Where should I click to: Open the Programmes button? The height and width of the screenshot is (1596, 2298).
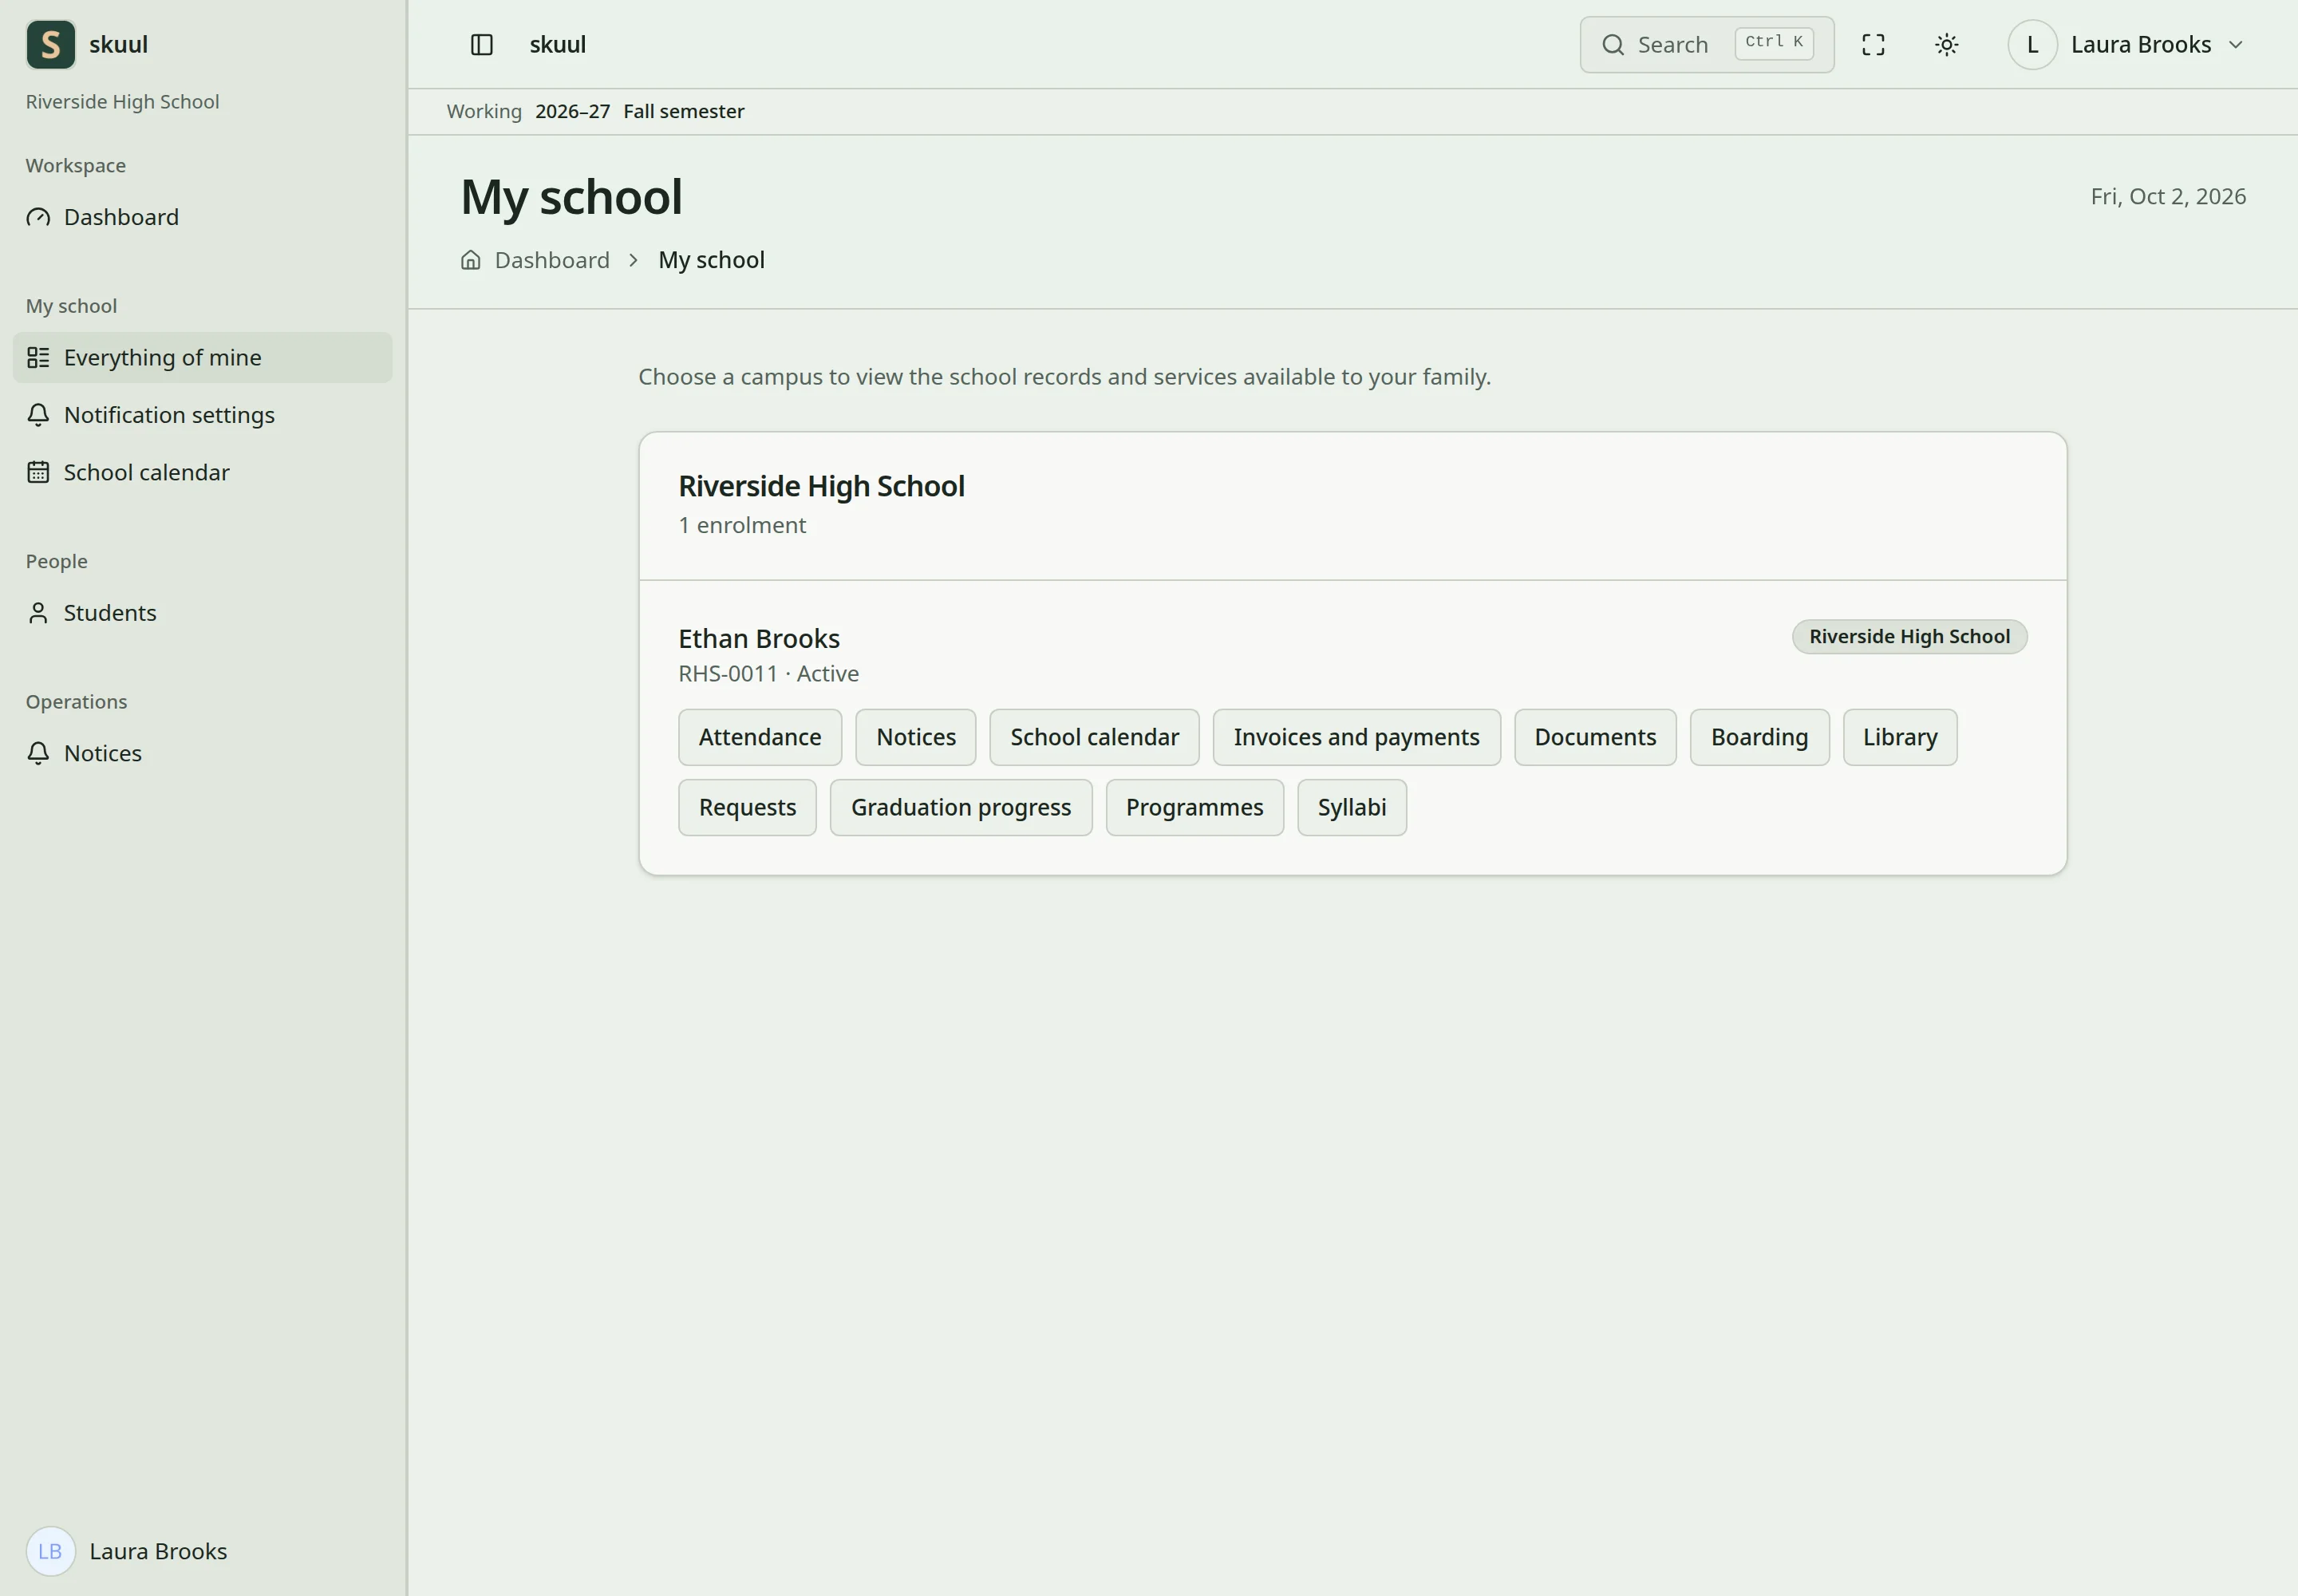coord(1194,808)
